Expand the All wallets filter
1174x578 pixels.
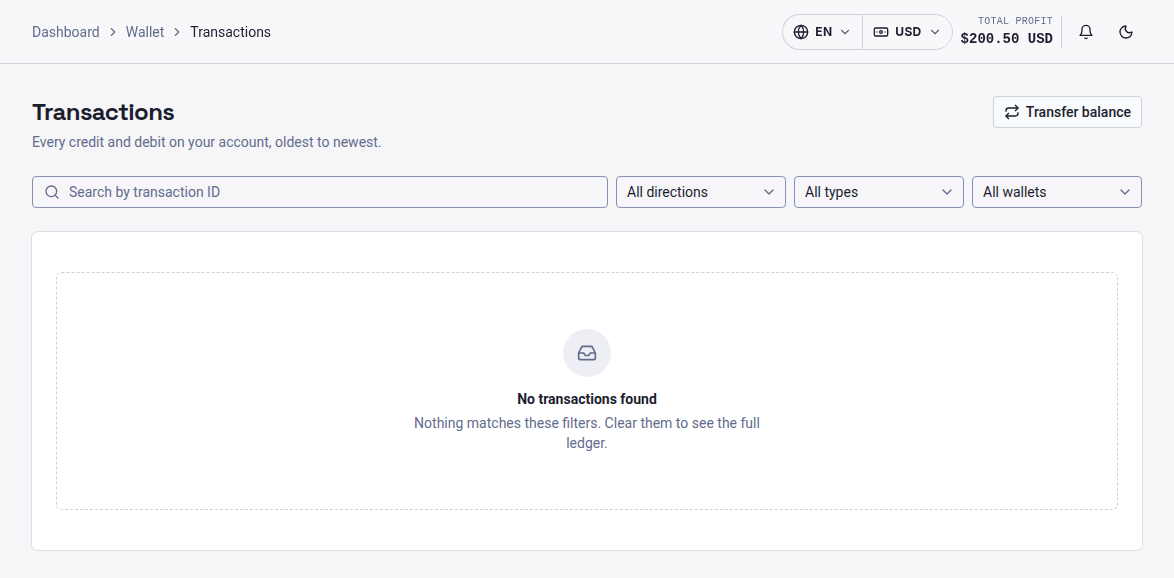pyautogui.click(x=1056, y=192)
